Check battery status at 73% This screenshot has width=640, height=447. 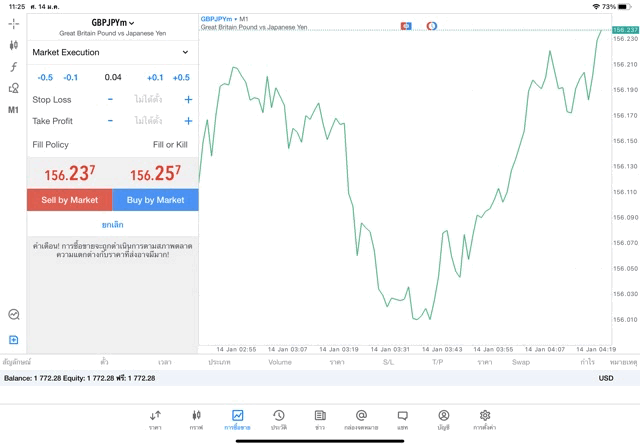click(x=616, y=7)
